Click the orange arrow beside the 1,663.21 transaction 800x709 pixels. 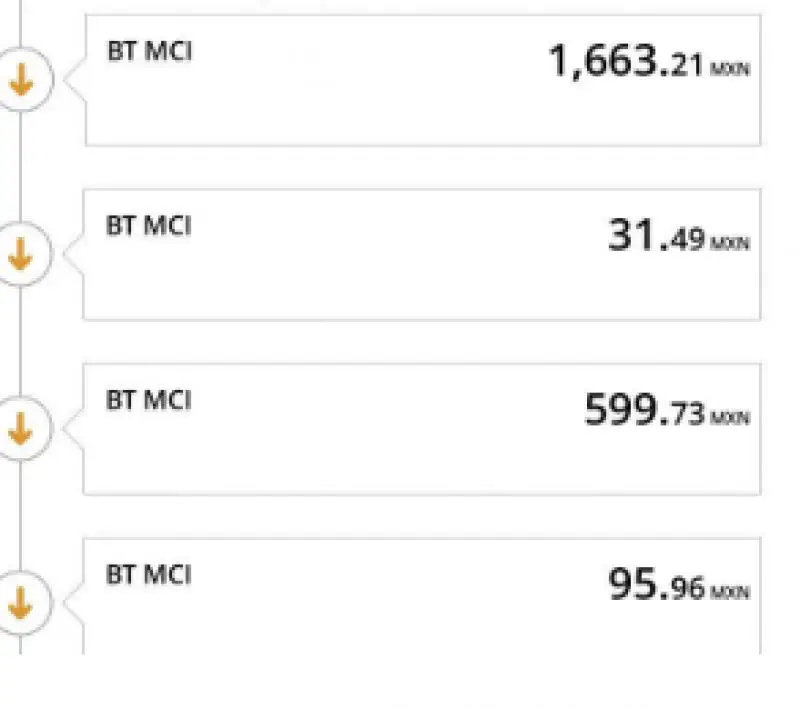coord(21,80)
